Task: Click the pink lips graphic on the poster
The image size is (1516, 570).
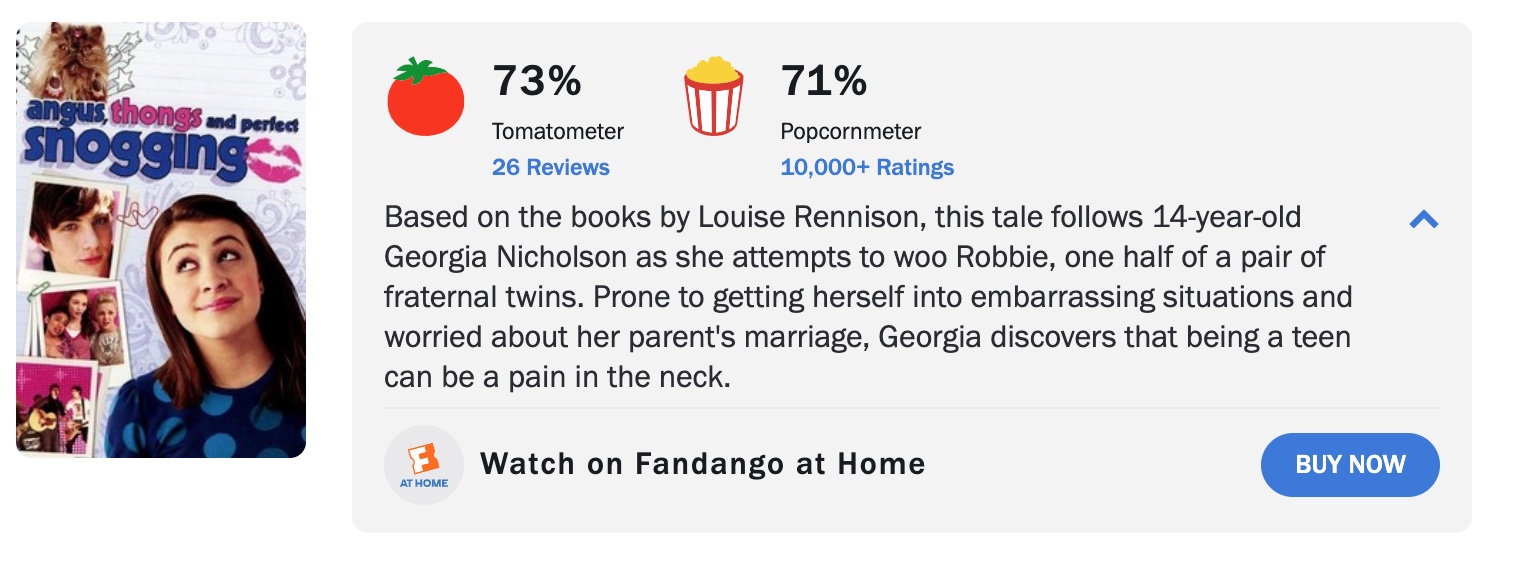Action: pyautogui.click(x=277, y=158)
